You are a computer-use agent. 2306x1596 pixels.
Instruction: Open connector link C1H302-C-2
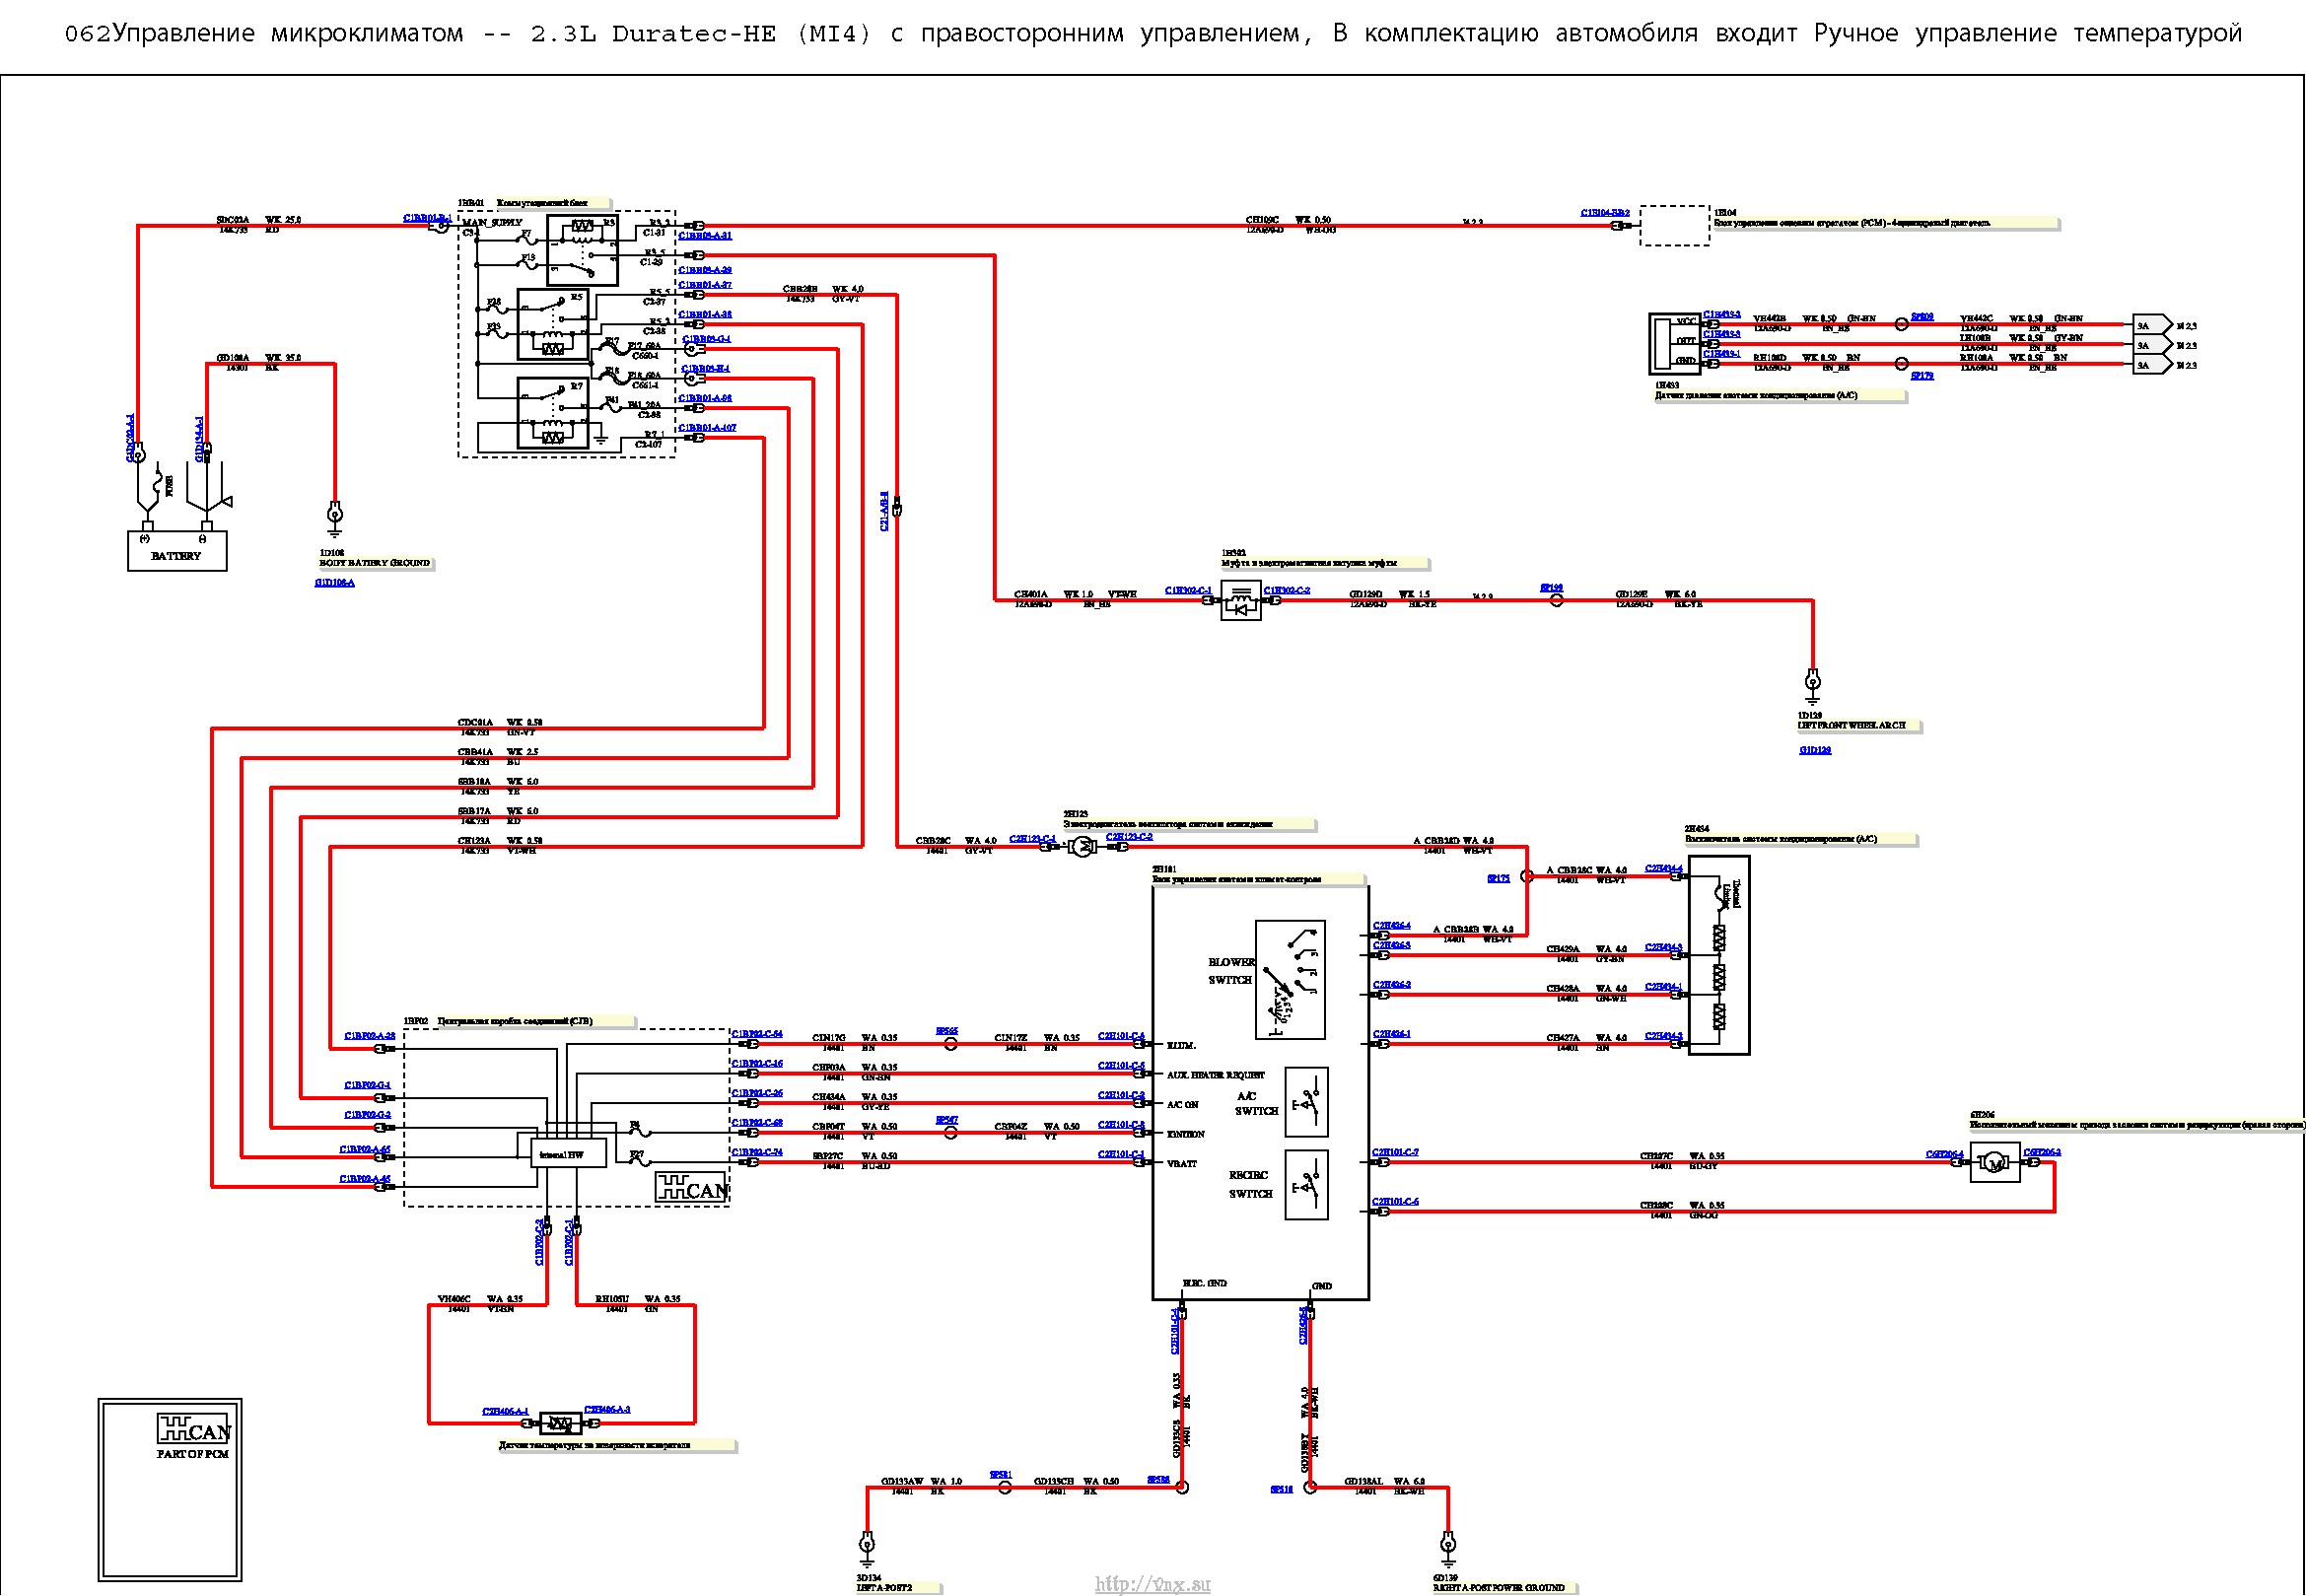1287,591
